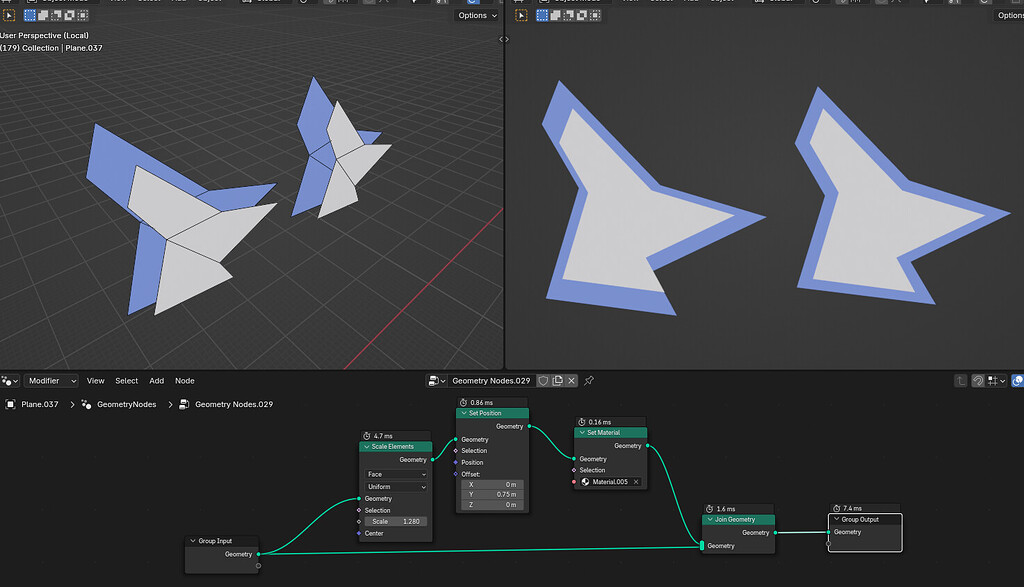The height and width of the screenshot is (587, 1024).
Task: Click the left viewport tweak tool icon
Action: [9, 15]
